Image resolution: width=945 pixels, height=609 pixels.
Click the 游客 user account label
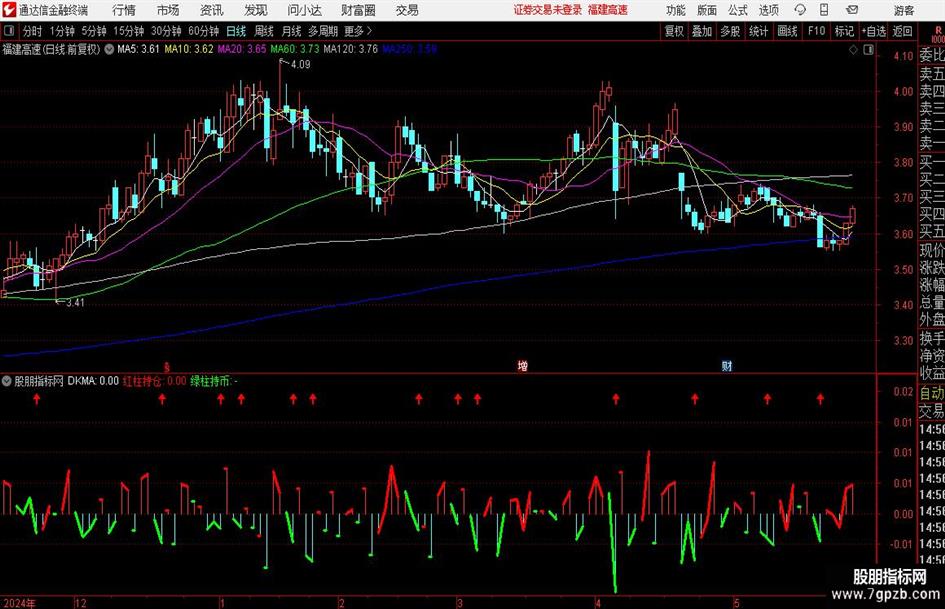(904, 10)
